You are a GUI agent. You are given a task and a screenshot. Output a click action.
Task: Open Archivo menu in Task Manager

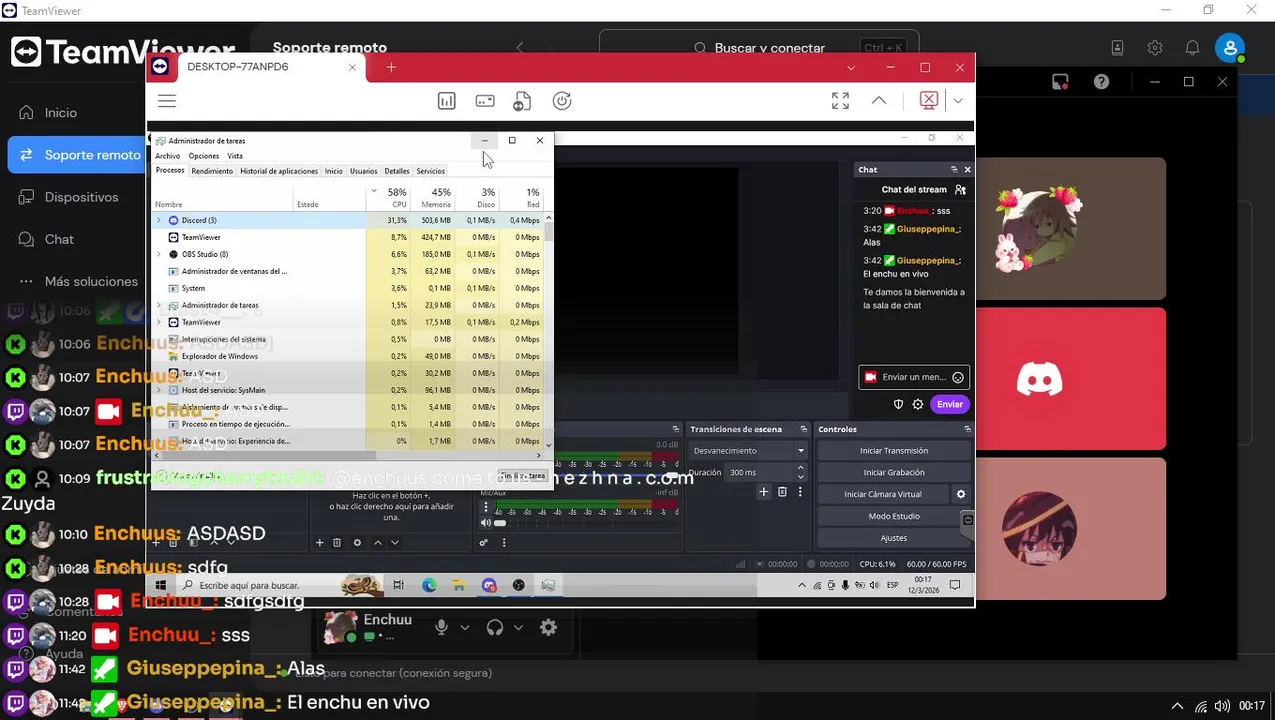(167, 156)
